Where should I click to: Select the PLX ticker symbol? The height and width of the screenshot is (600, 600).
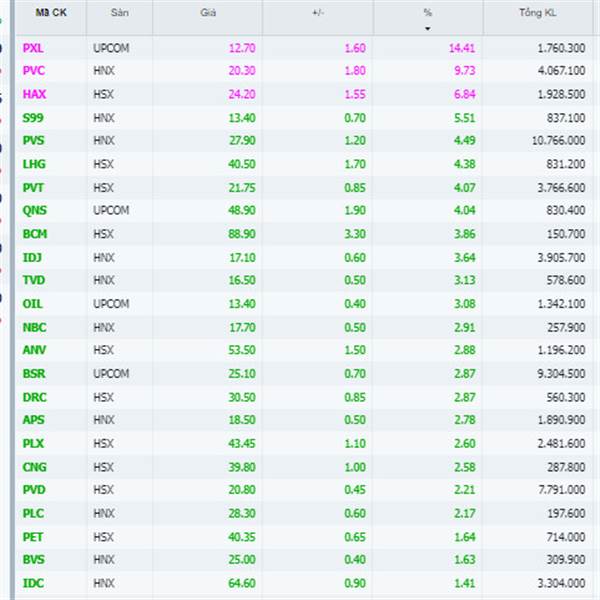33,443
